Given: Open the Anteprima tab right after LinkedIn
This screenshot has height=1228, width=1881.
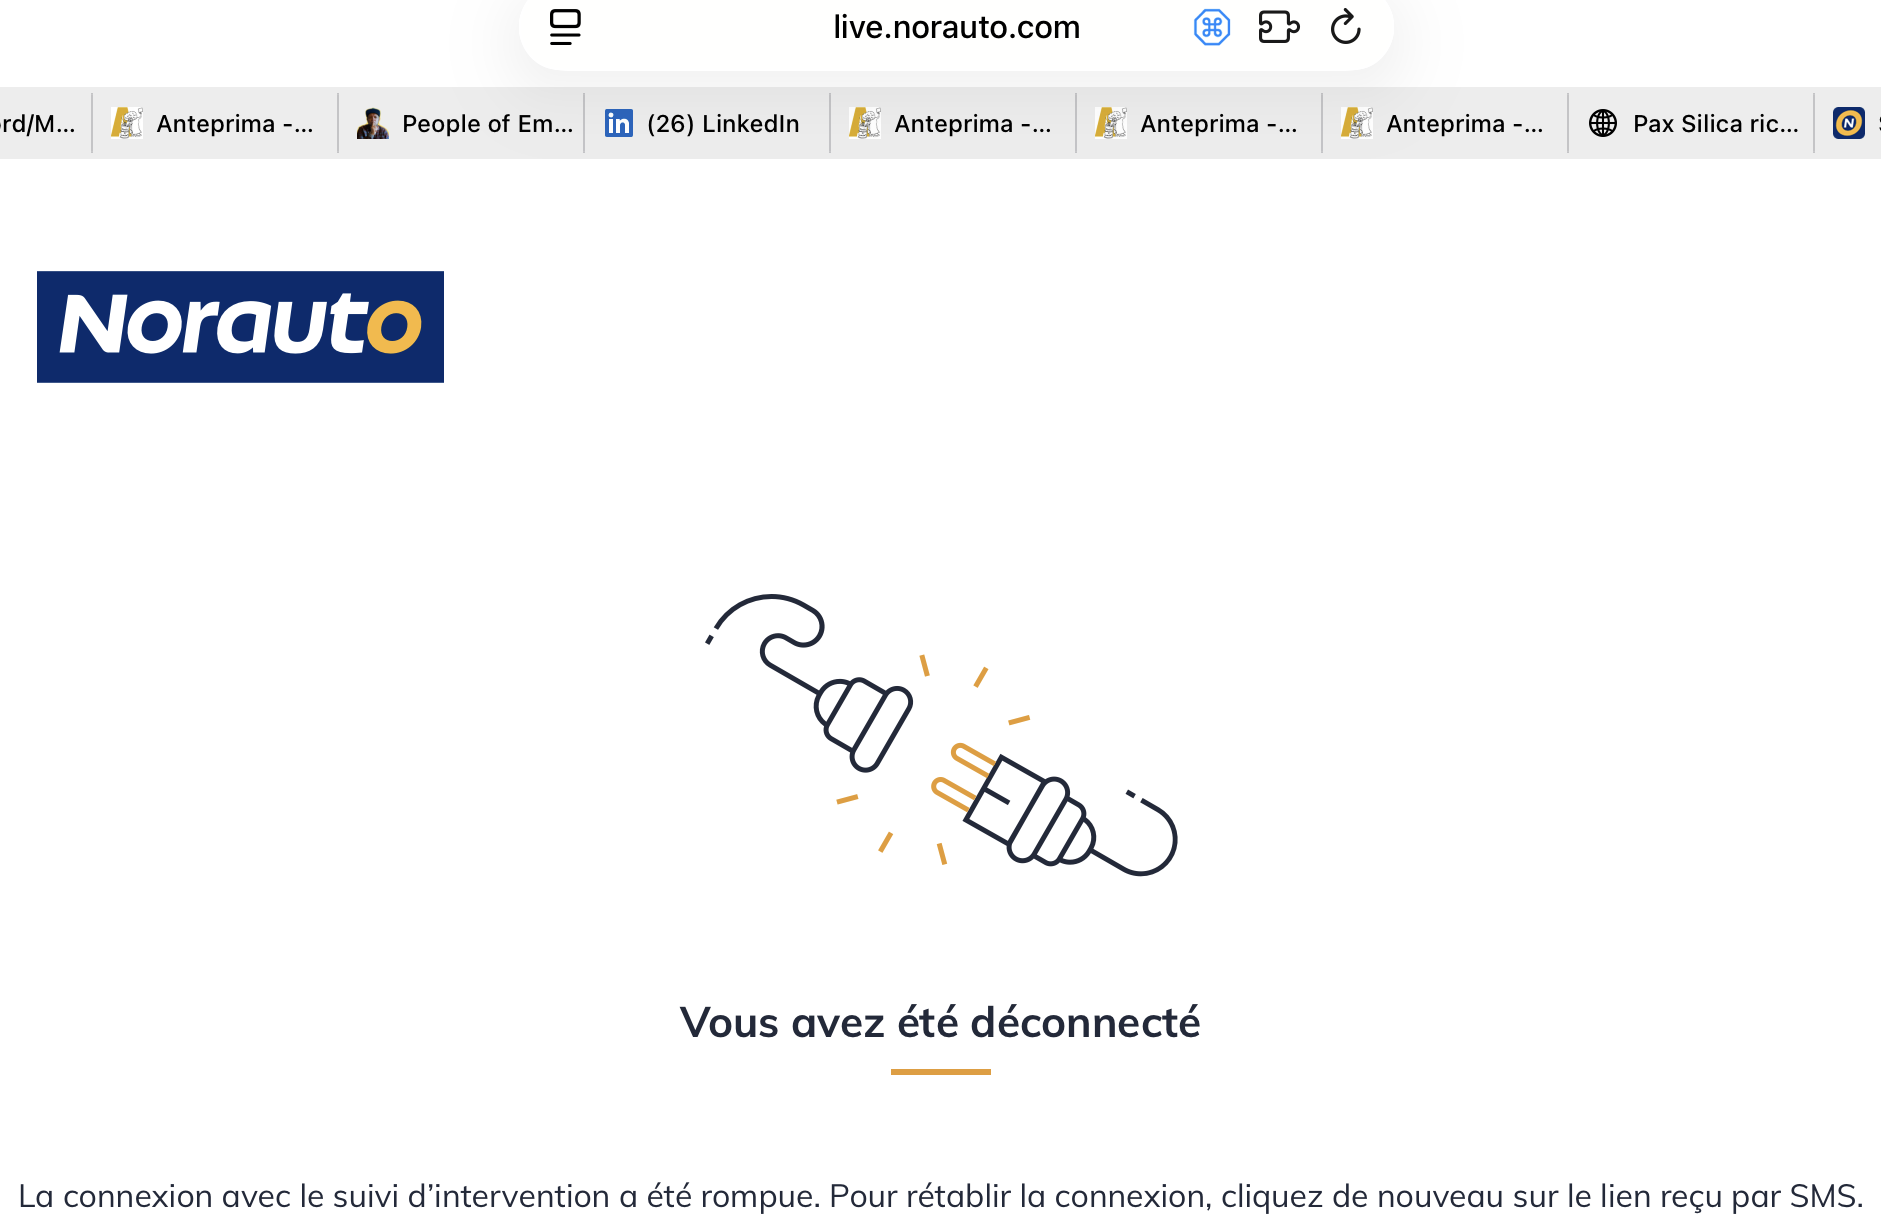Looking at the screenshot, I should coord(953,123).
